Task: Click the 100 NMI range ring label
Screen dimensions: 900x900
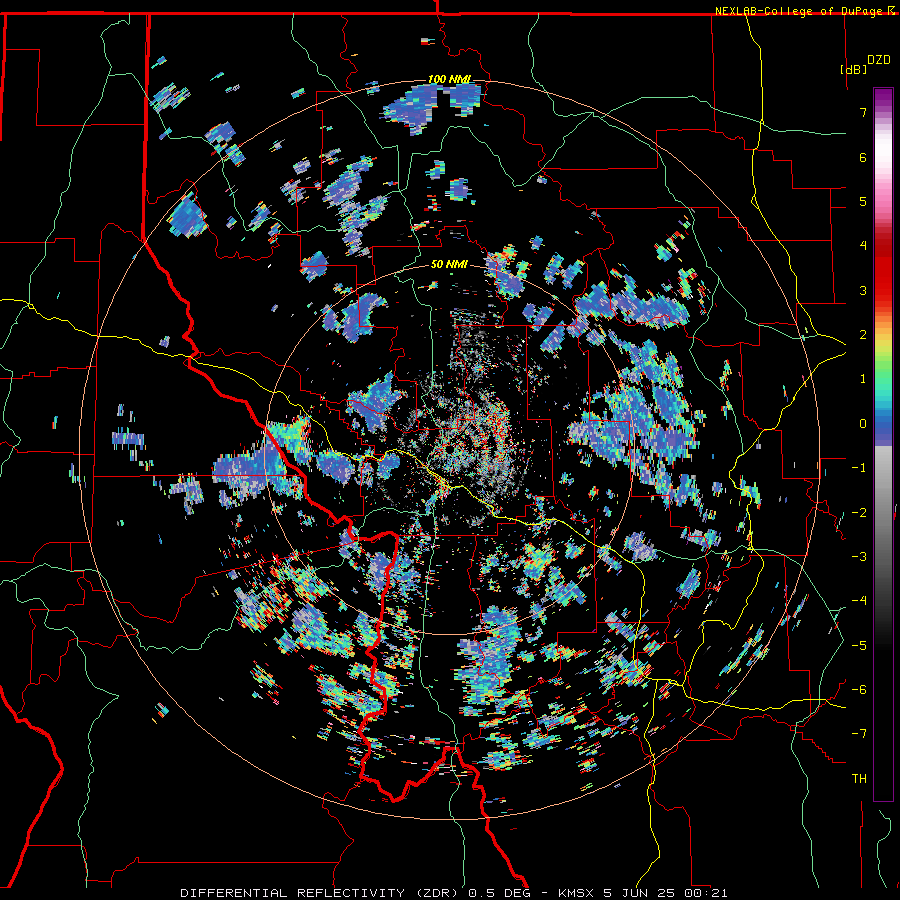Action: click(449, 79)
